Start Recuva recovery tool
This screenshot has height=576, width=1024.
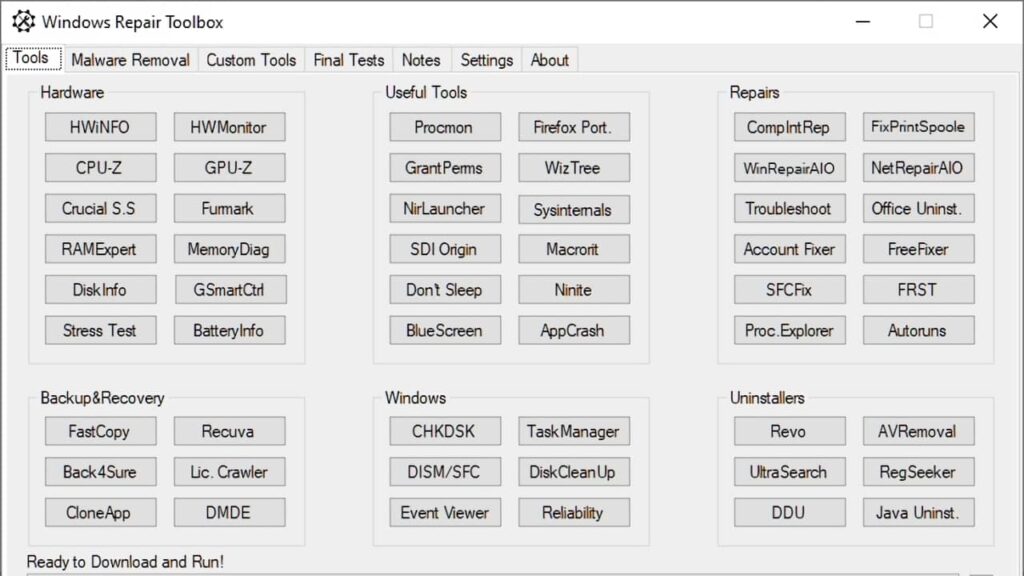pos(229,432)
